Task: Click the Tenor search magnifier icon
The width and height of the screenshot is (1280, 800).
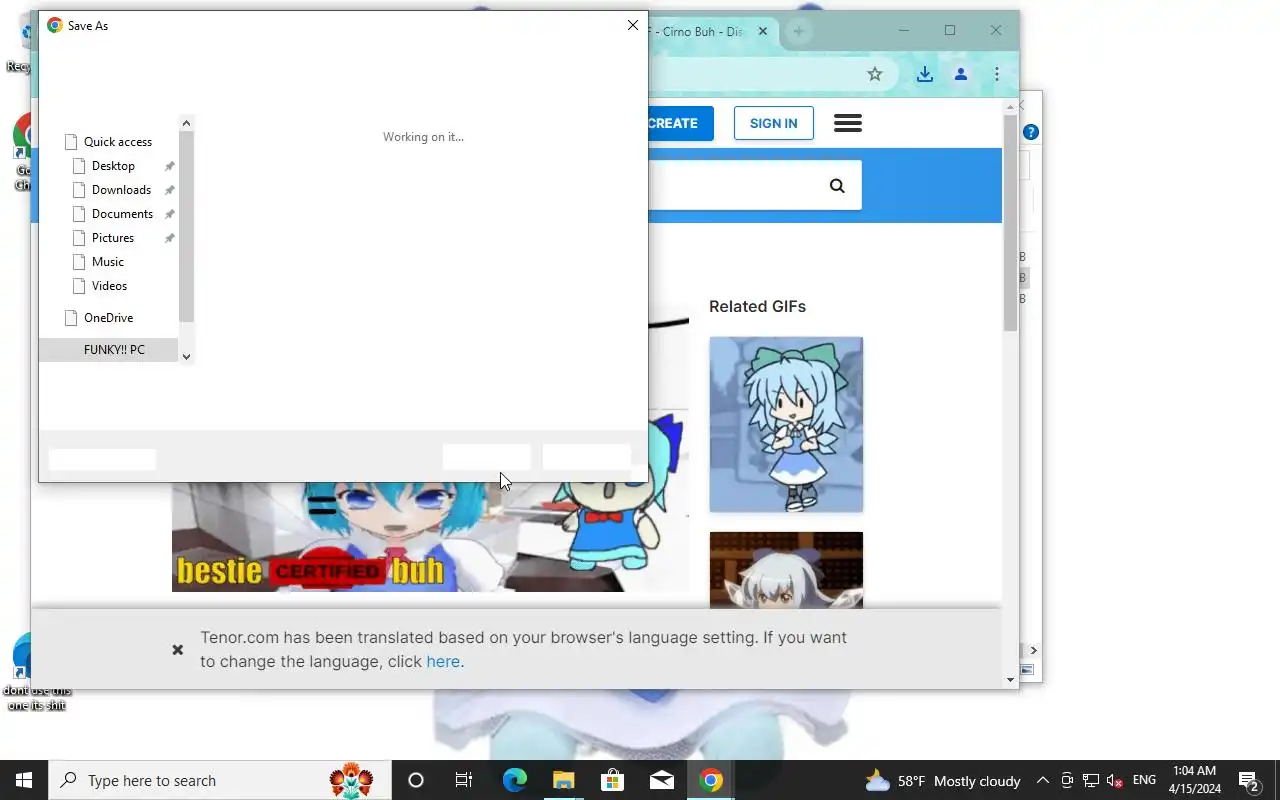Action: tap(837, 185)
